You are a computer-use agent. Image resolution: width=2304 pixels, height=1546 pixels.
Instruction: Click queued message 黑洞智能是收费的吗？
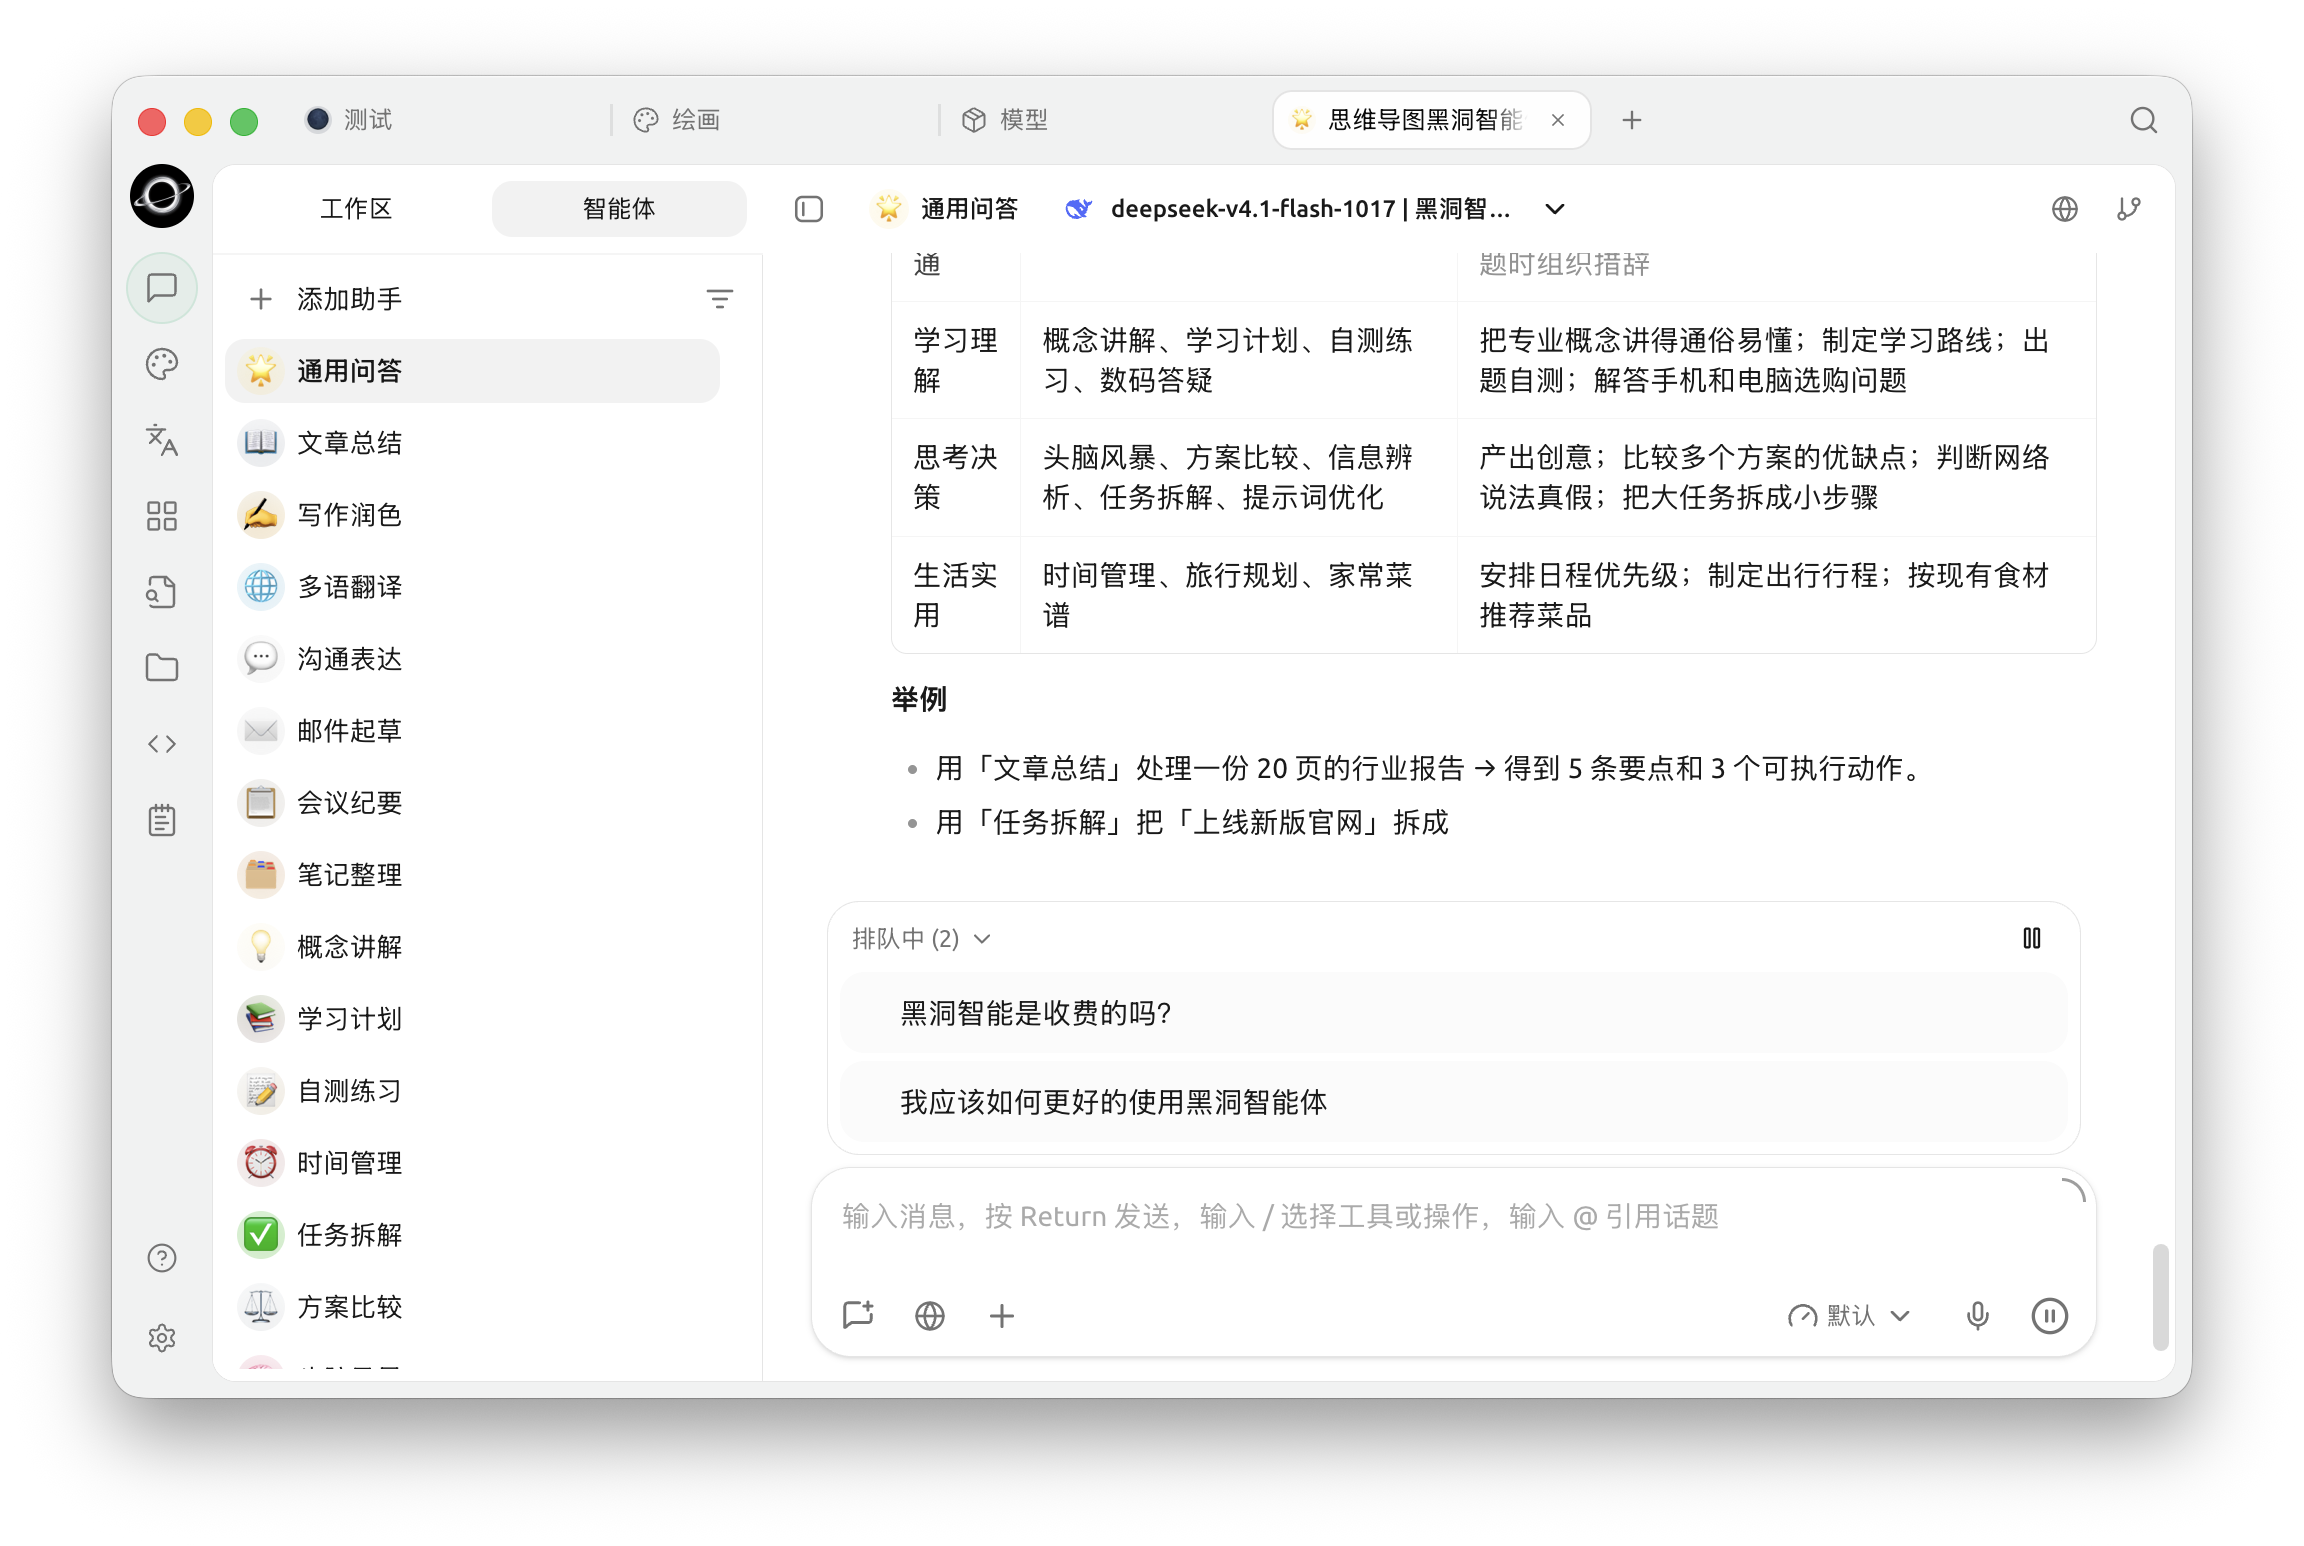click(x=1454, y=1013)
